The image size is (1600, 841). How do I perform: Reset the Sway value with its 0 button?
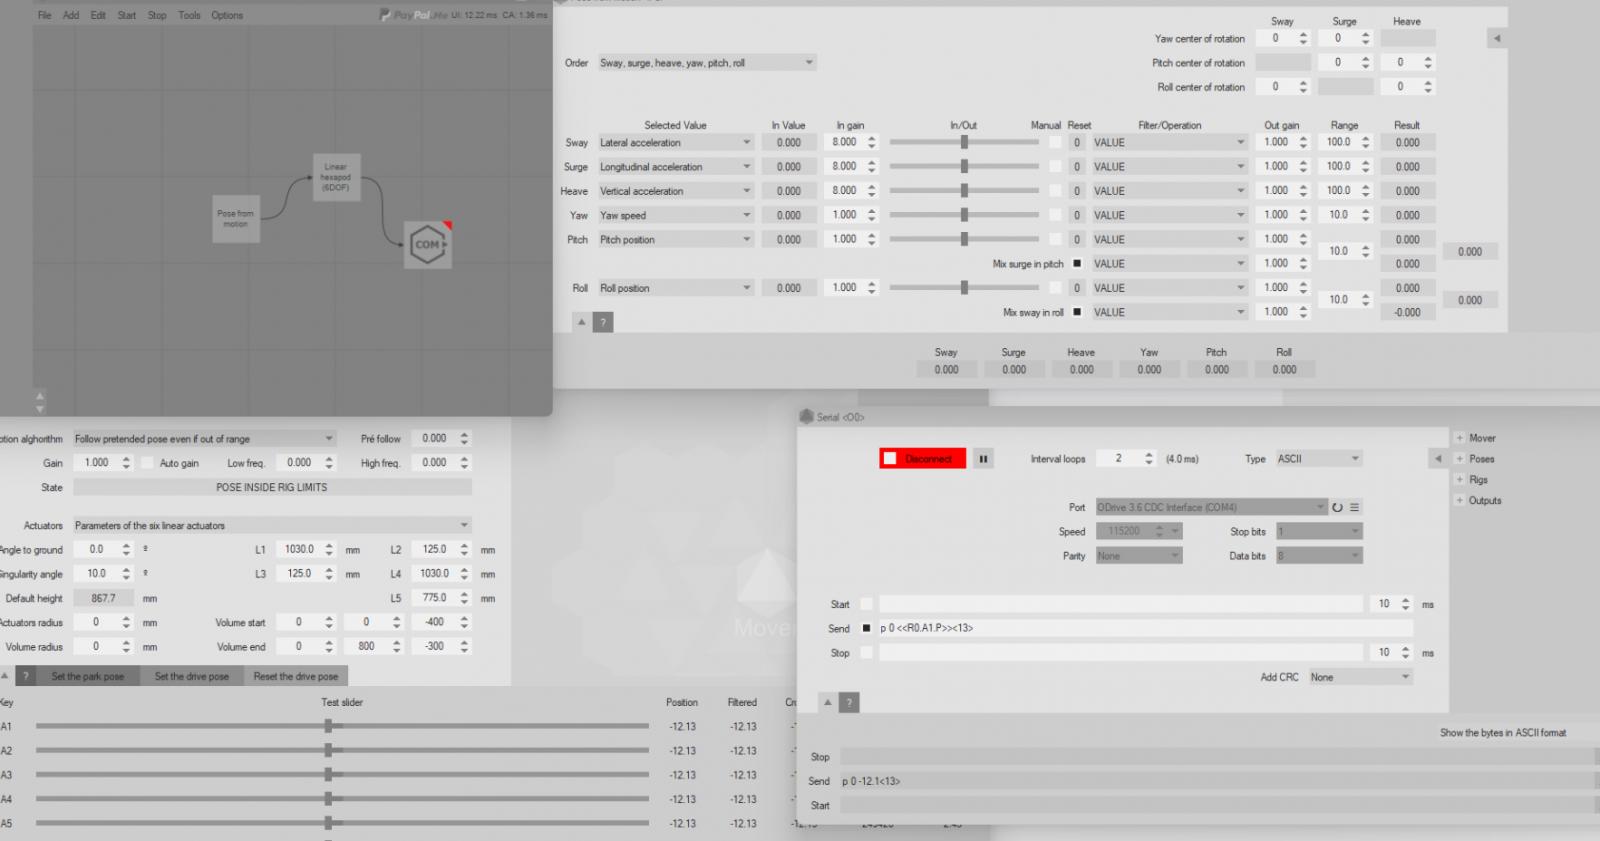pos(1077,143)
